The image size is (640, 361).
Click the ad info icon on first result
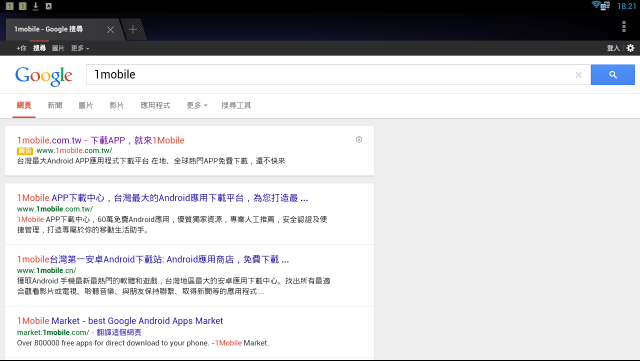tap(359, 140)
